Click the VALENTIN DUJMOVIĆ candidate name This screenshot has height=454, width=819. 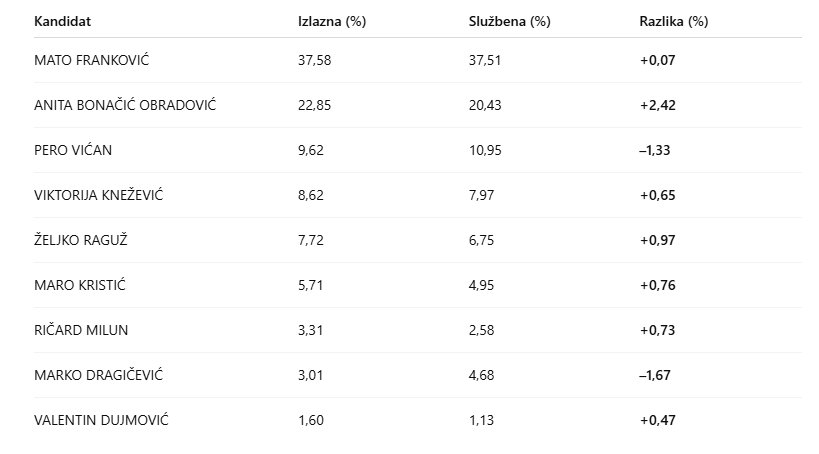(x=101, y=420)
